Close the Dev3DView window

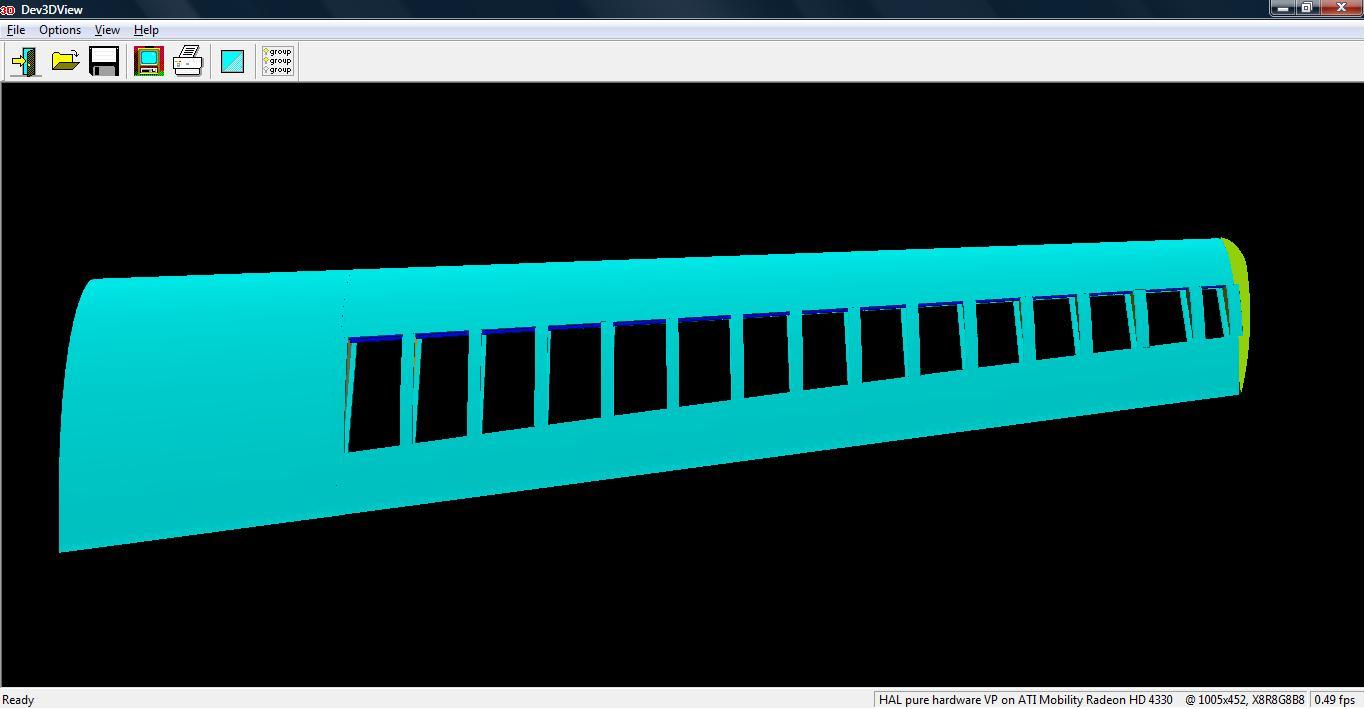click(x=1341, y=8)
